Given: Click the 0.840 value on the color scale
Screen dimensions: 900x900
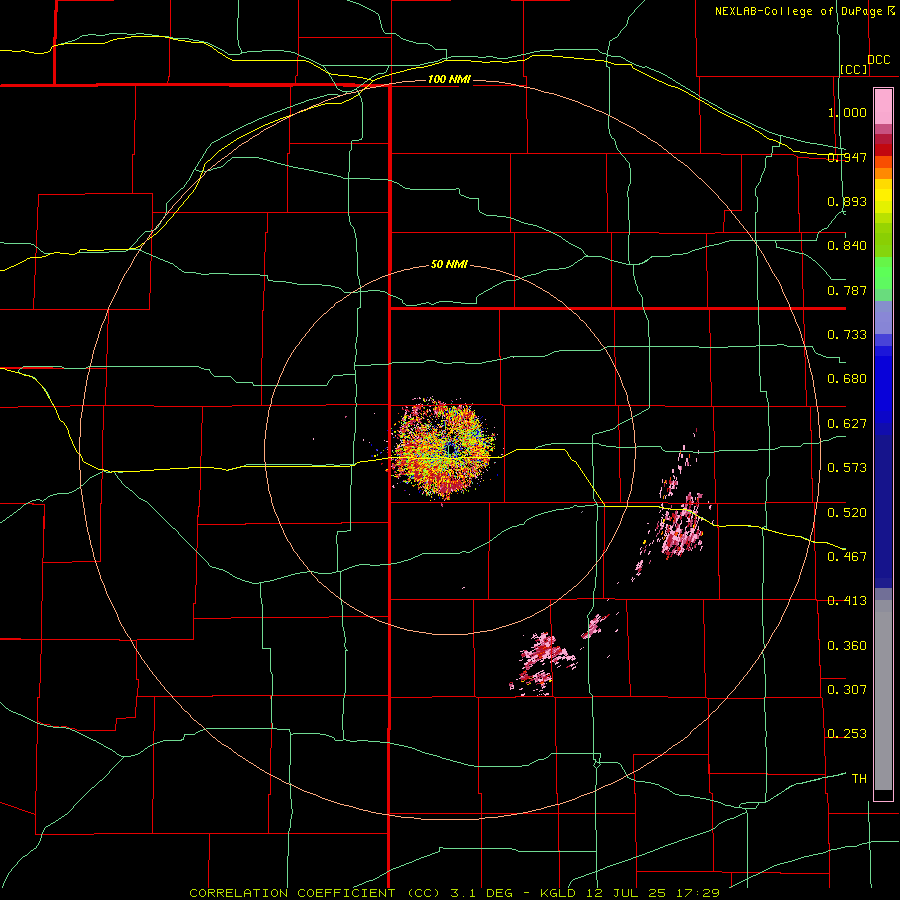Looking at the screenshot, I should click(x=847, y=246).
